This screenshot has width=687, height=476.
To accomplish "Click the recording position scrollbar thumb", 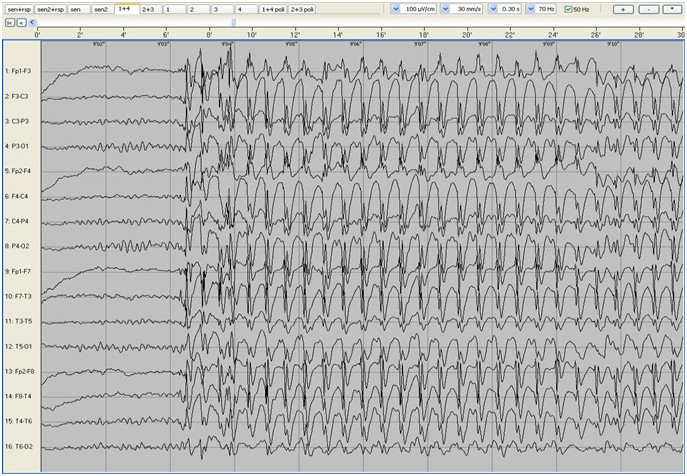I will (x=234, y=22).
